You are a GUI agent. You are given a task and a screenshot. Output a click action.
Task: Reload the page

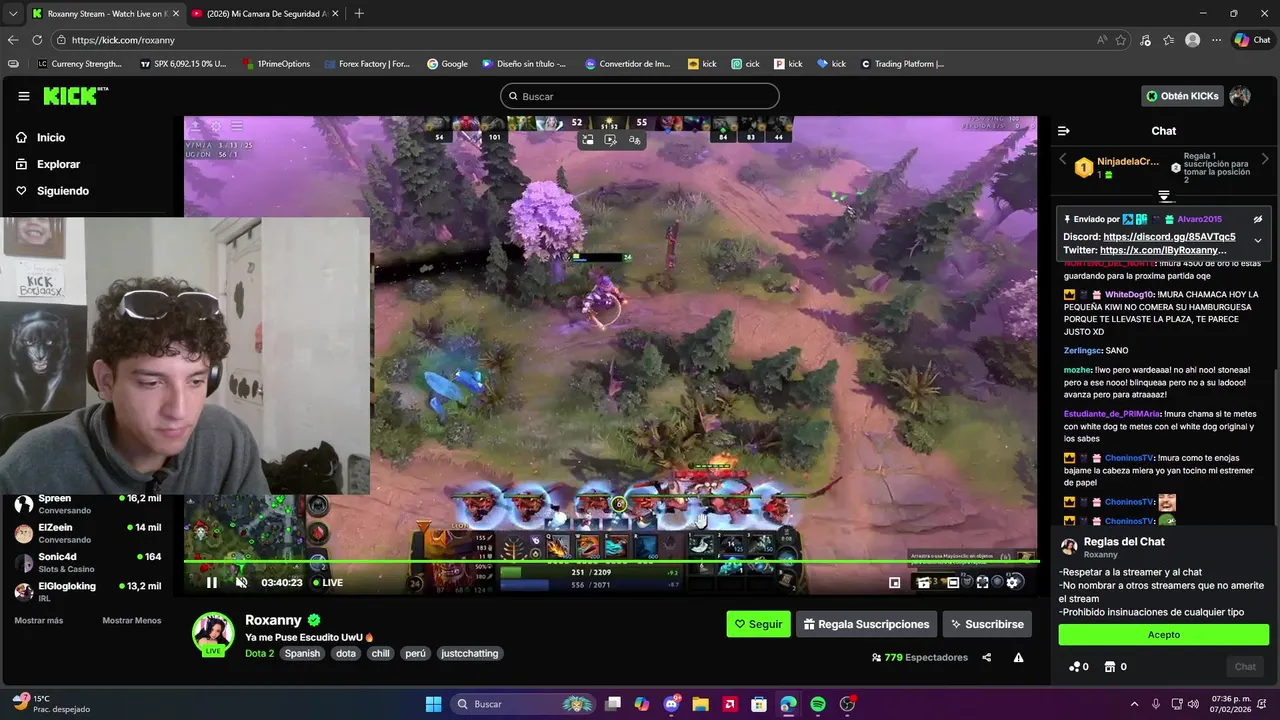[37, 40]
